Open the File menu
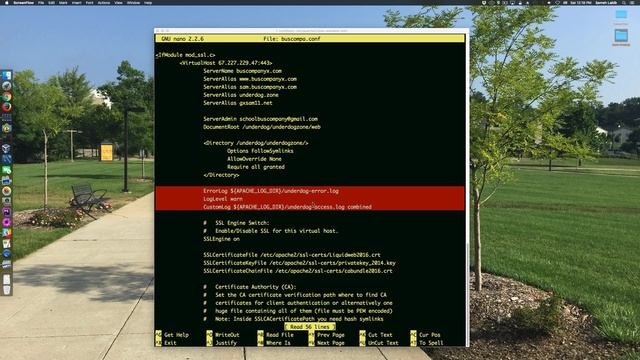The height and width of the screenshot is (360, 640). tap(41, 2)
